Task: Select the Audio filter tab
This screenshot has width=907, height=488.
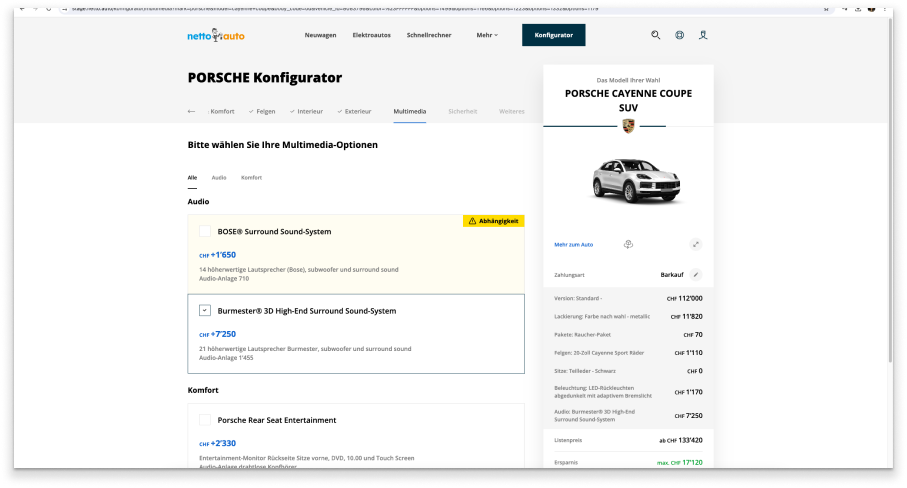Action: (219, 177)
